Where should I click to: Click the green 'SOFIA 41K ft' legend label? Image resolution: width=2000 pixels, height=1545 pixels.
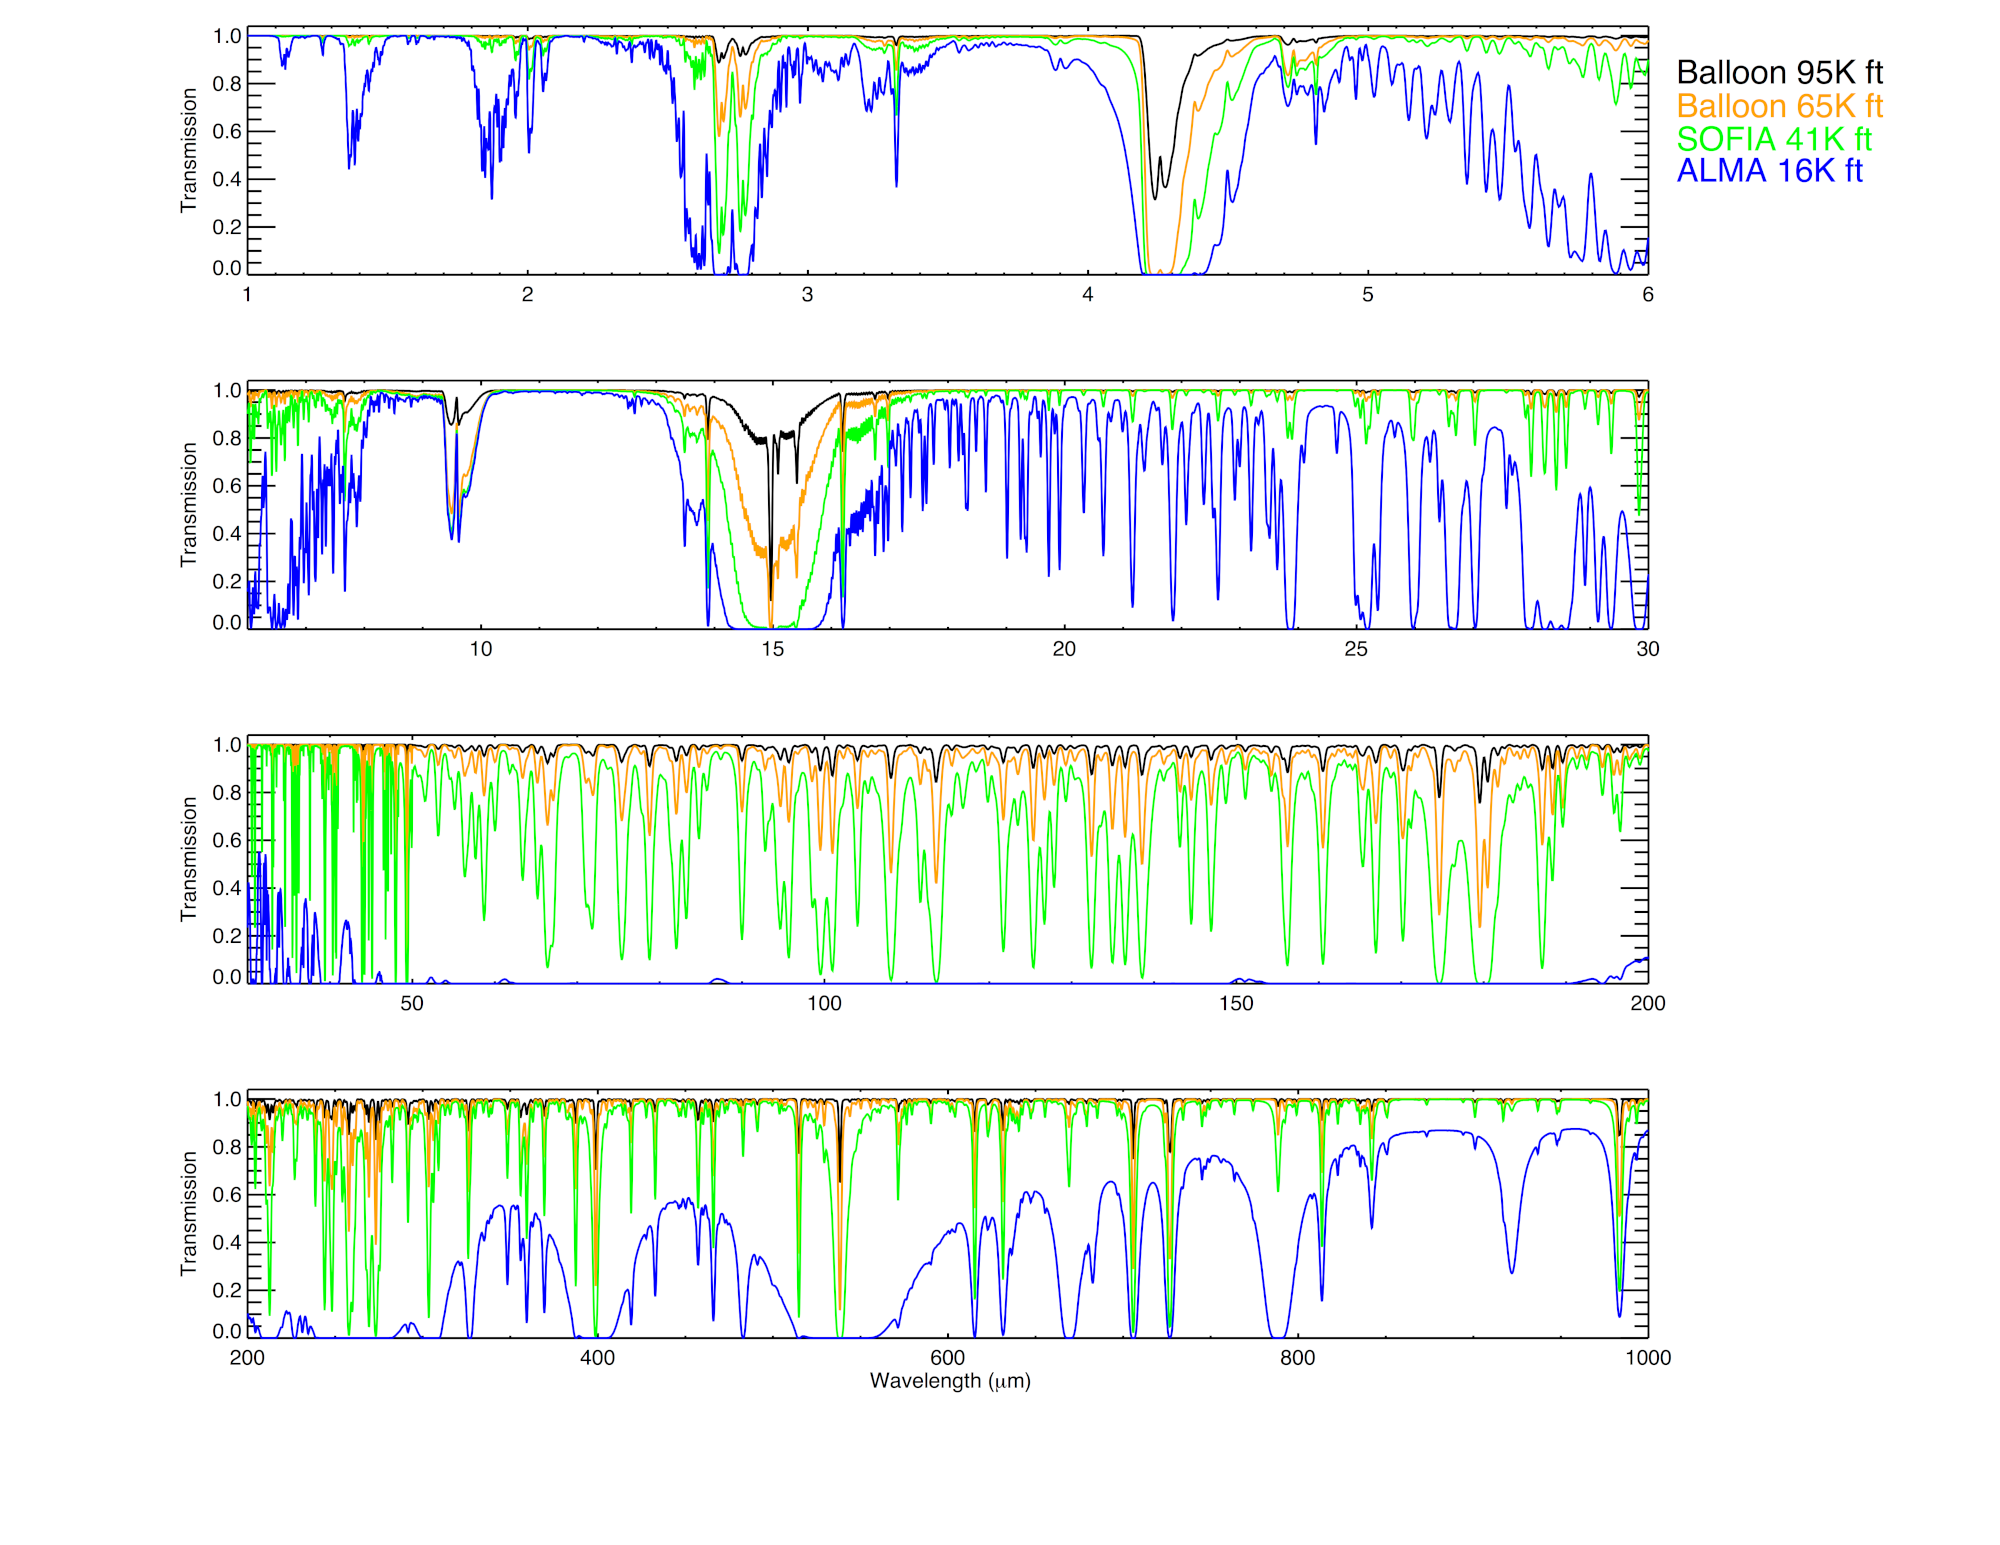(x=1773, y=139)
